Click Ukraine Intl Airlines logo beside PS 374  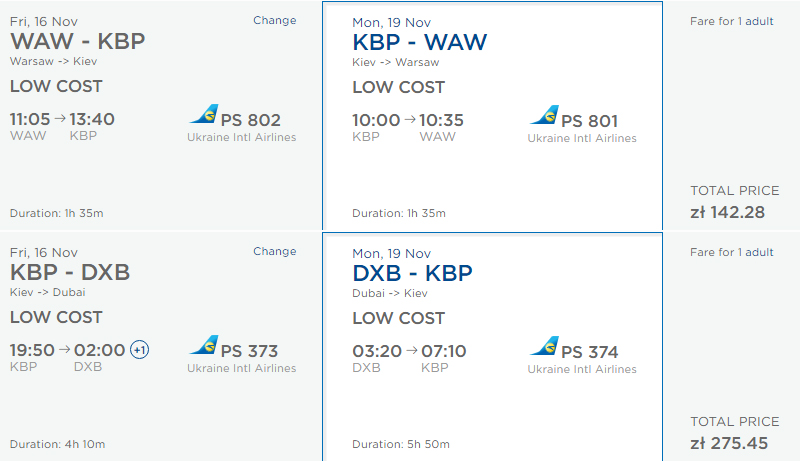544,346
